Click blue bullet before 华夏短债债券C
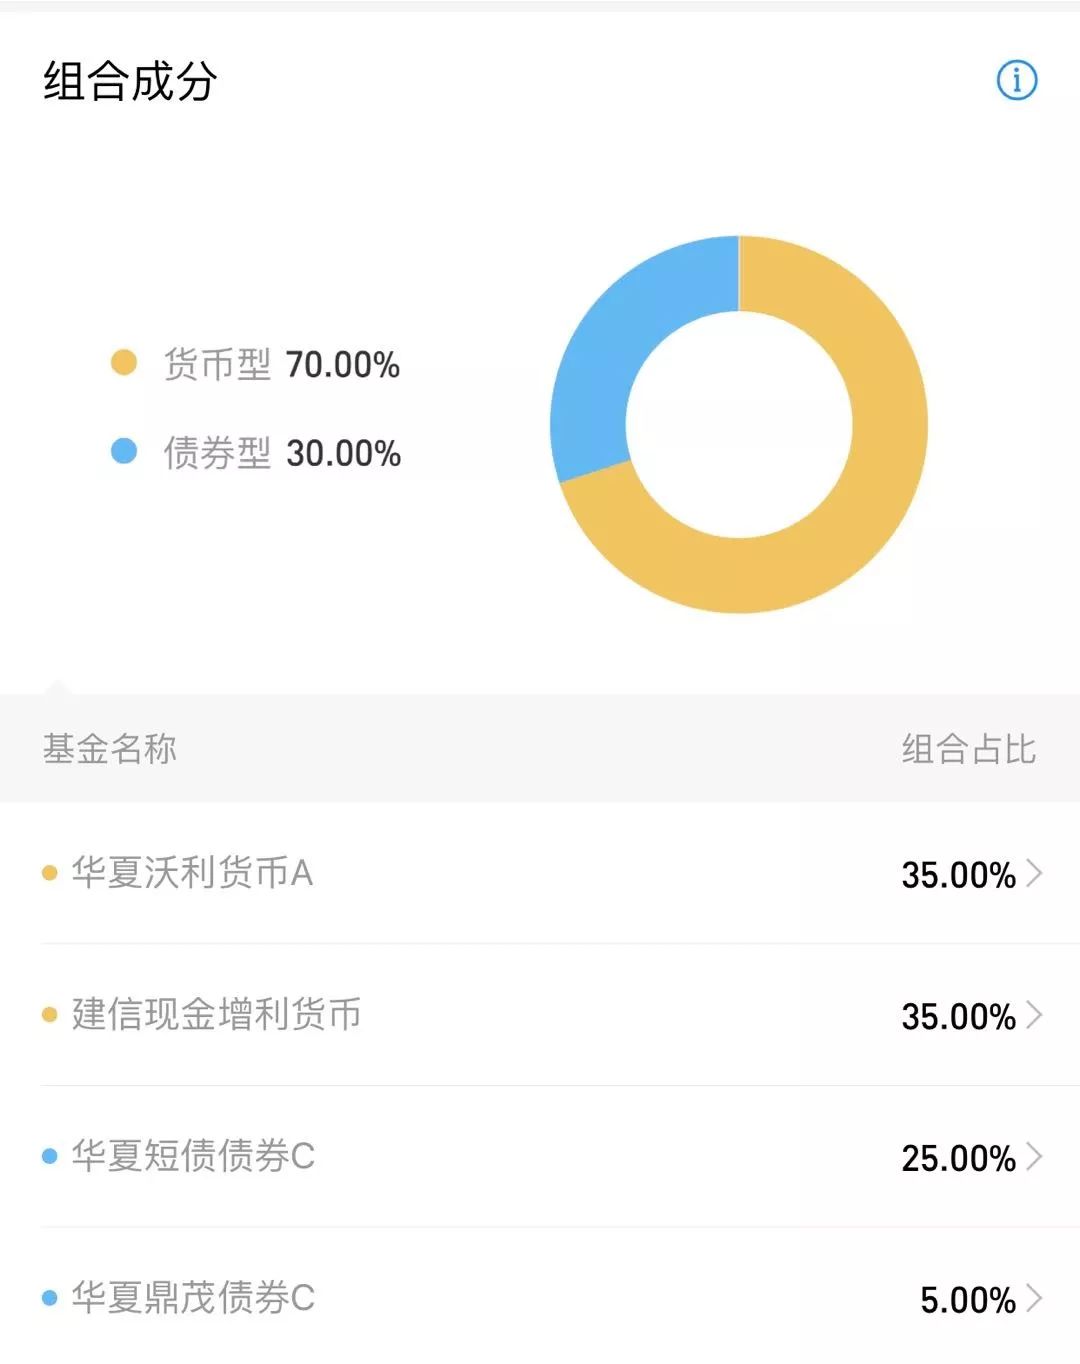Viewport: 1080px width, 1364px height. (49, 1157)
